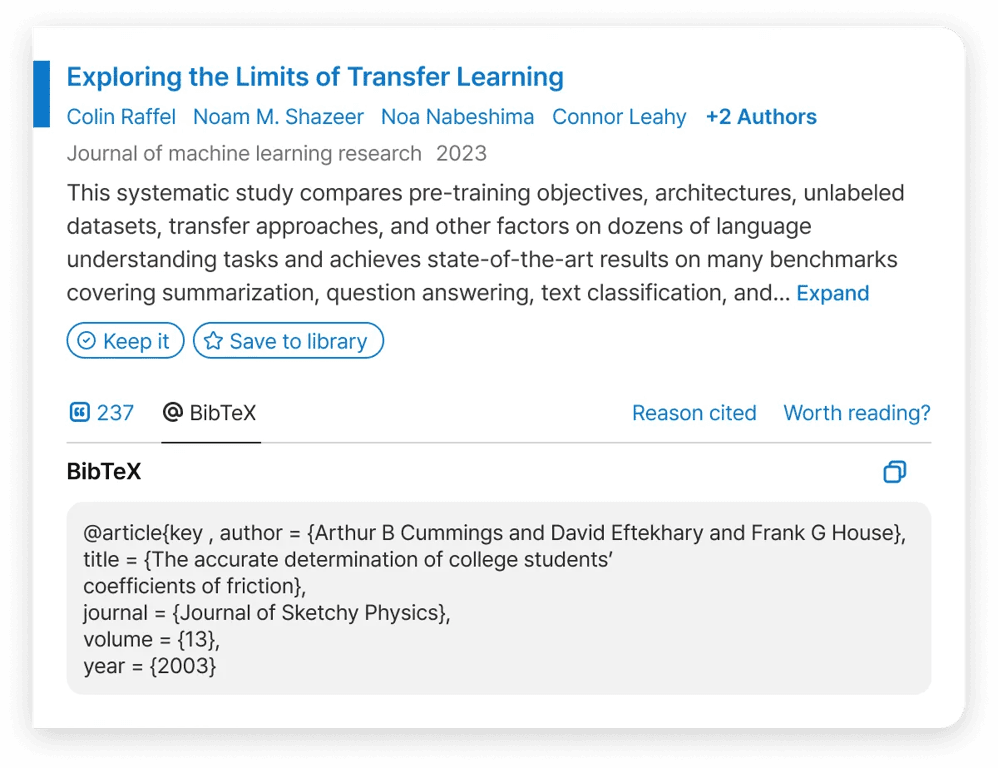Screen dimensions: 998x768
Task: Switch to the BibTeX tab
Action: pos(211,413)
